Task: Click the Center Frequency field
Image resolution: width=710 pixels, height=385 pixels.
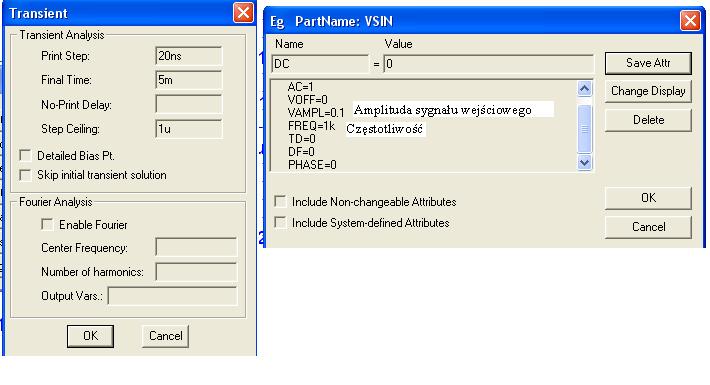Action: 196,248
